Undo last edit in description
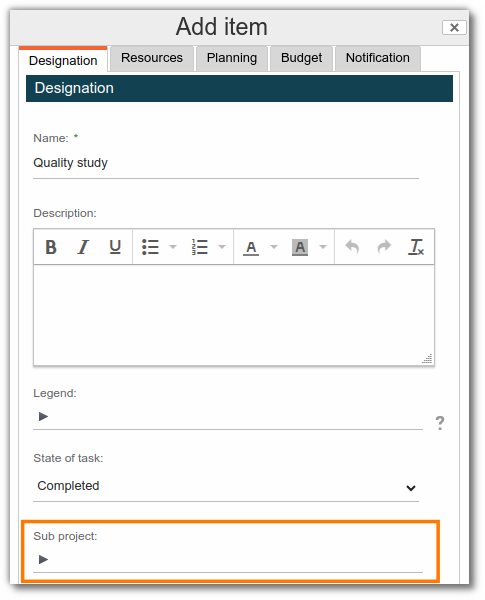 coord(352,247)
